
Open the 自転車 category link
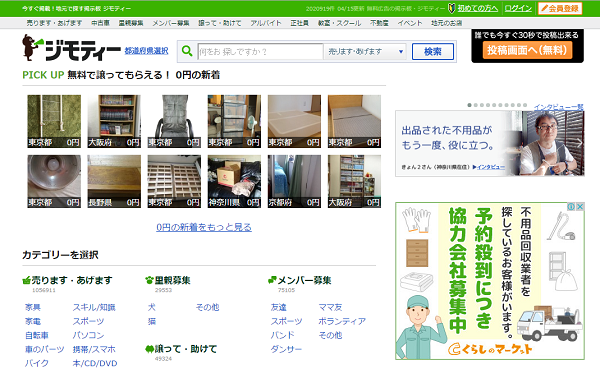pos(37,336)
